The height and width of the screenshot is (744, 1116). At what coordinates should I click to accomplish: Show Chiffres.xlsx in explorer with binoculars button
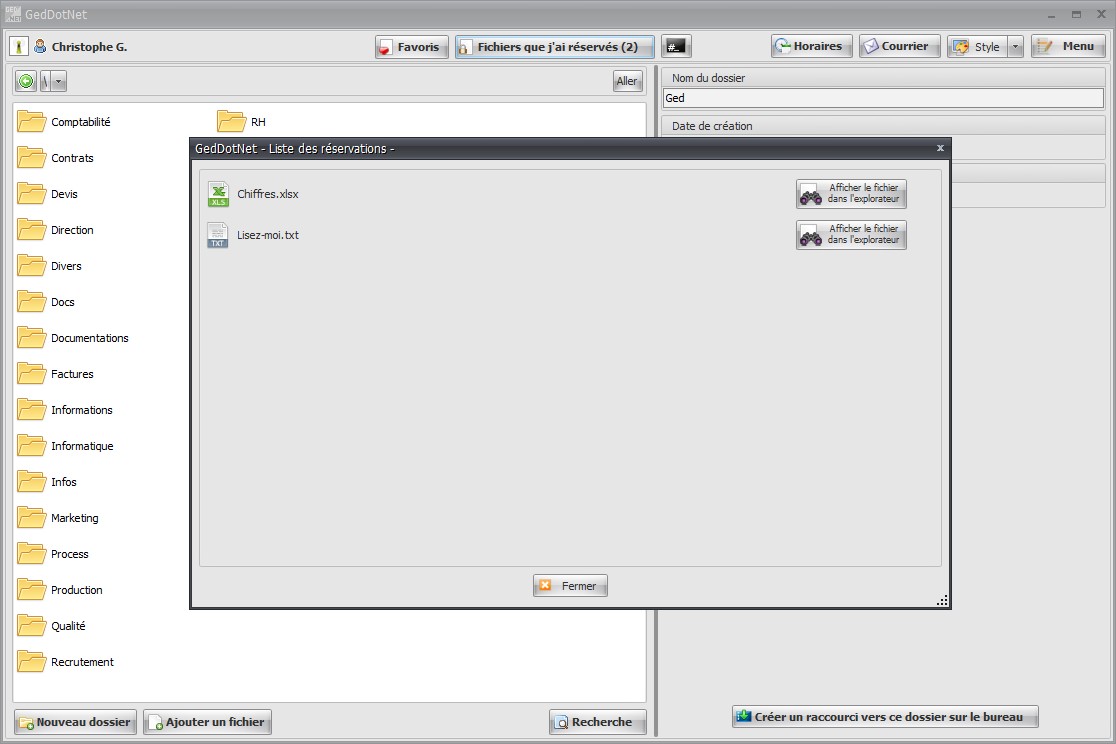851,194
